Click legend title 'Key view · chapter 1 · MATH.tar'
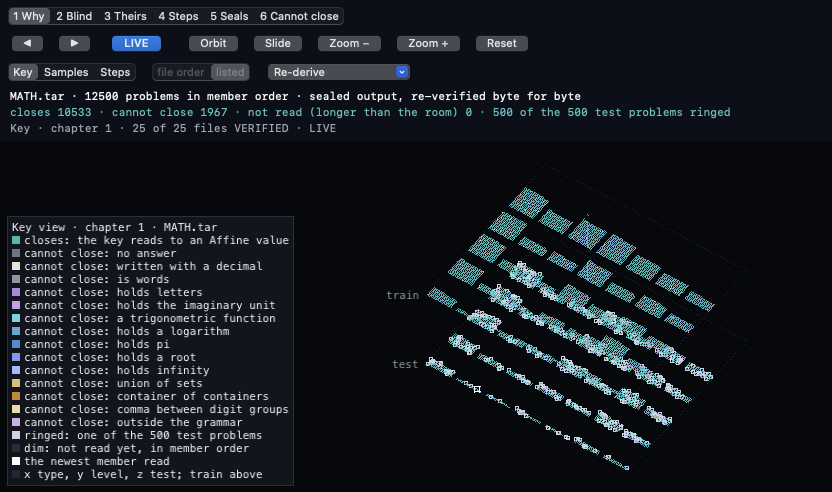This screenshot has height=492, width=832. tap(115, 227)
